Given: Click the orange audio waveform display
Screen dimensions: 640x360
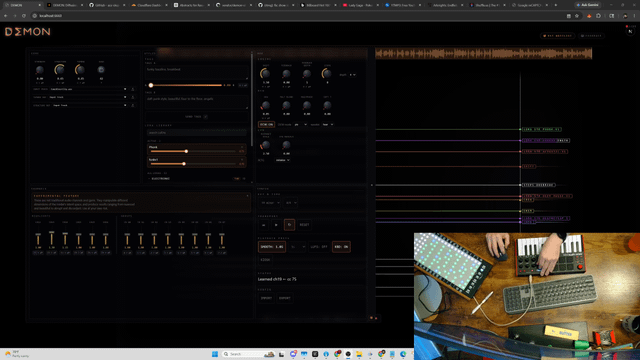Looking at the screenshot, I should pos(484,53).
